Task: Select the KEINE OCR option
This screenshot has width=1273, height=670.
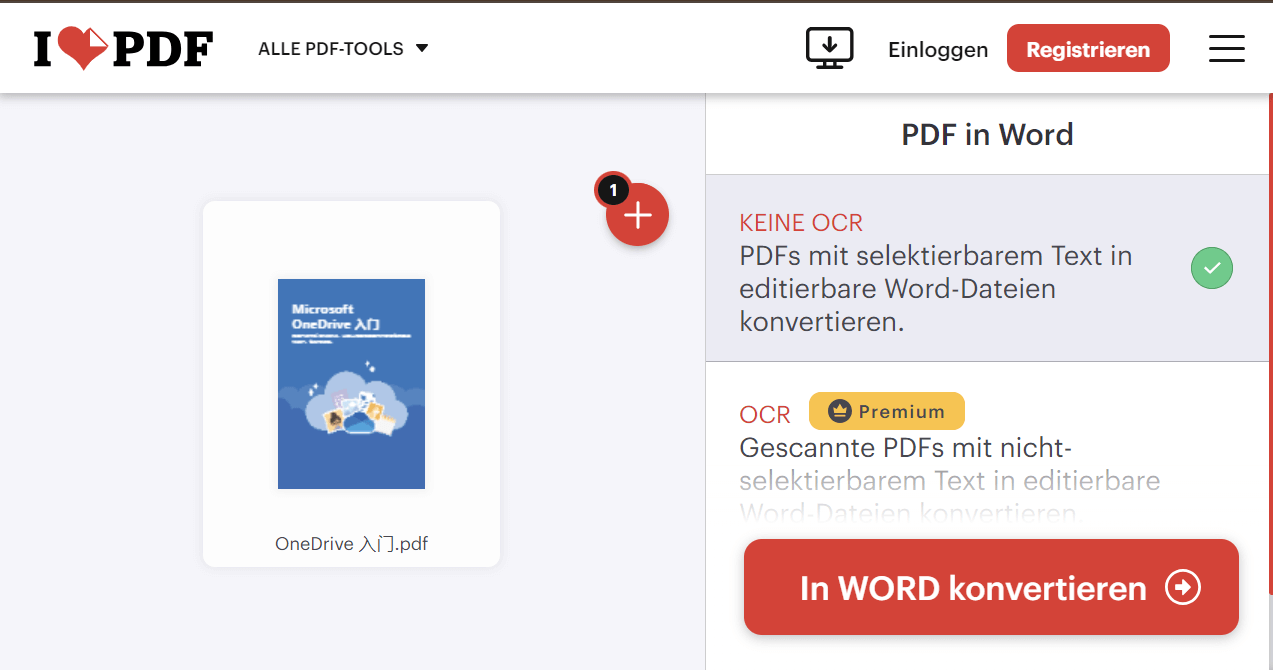Action: click(989, 268)
